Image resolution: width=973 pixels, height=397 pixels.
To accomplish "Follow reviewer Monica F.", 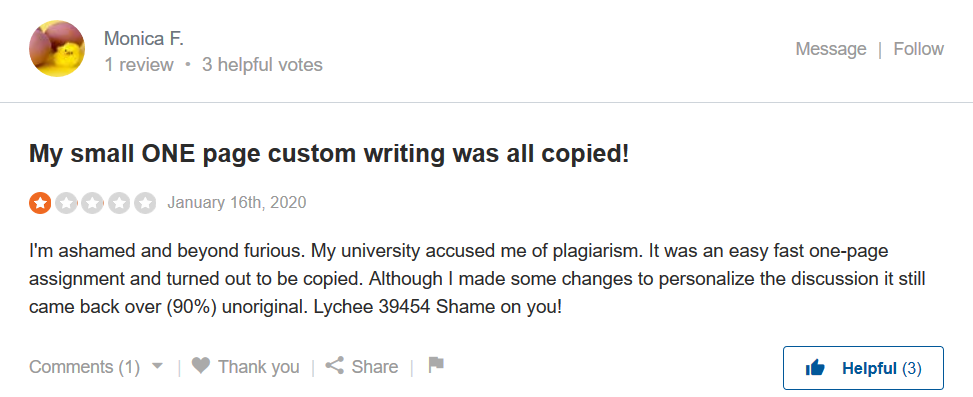I will click(918, 49).
